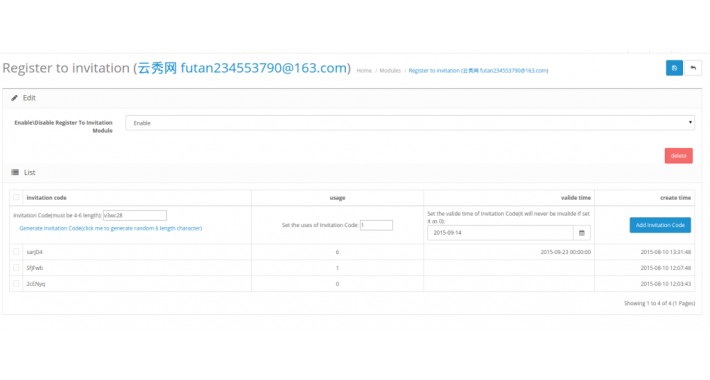Click the usage column header
This screenshot has width=710, height=380.
pos(337,198)
